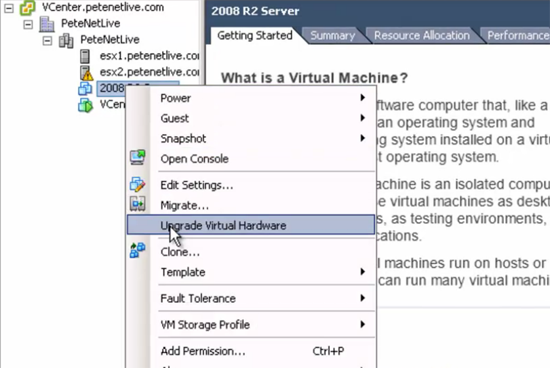
Task: Switch to the Resource Allocation tab
Action: (x=422, y=35)
